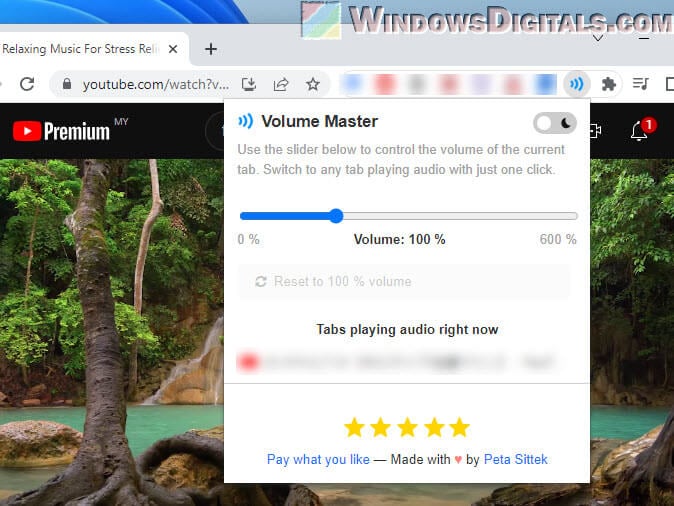Click the share page icon
This screenshot has width=674, height=506.
pos(281,84)
